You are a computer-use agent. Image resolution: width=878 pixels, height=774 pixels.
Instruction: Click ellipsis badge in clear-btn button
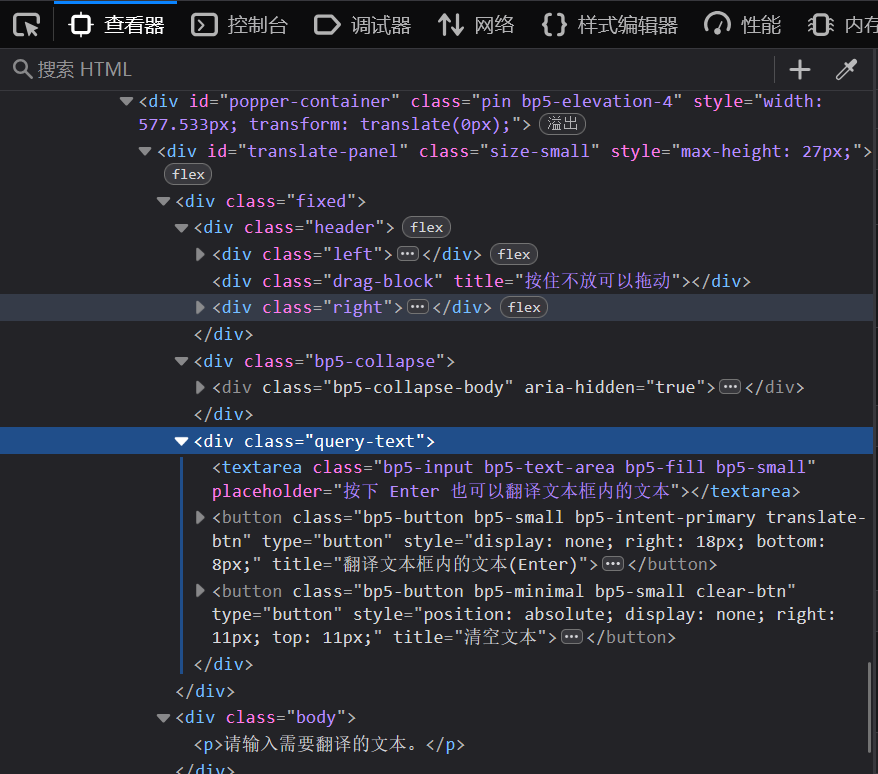pos(572,637)
